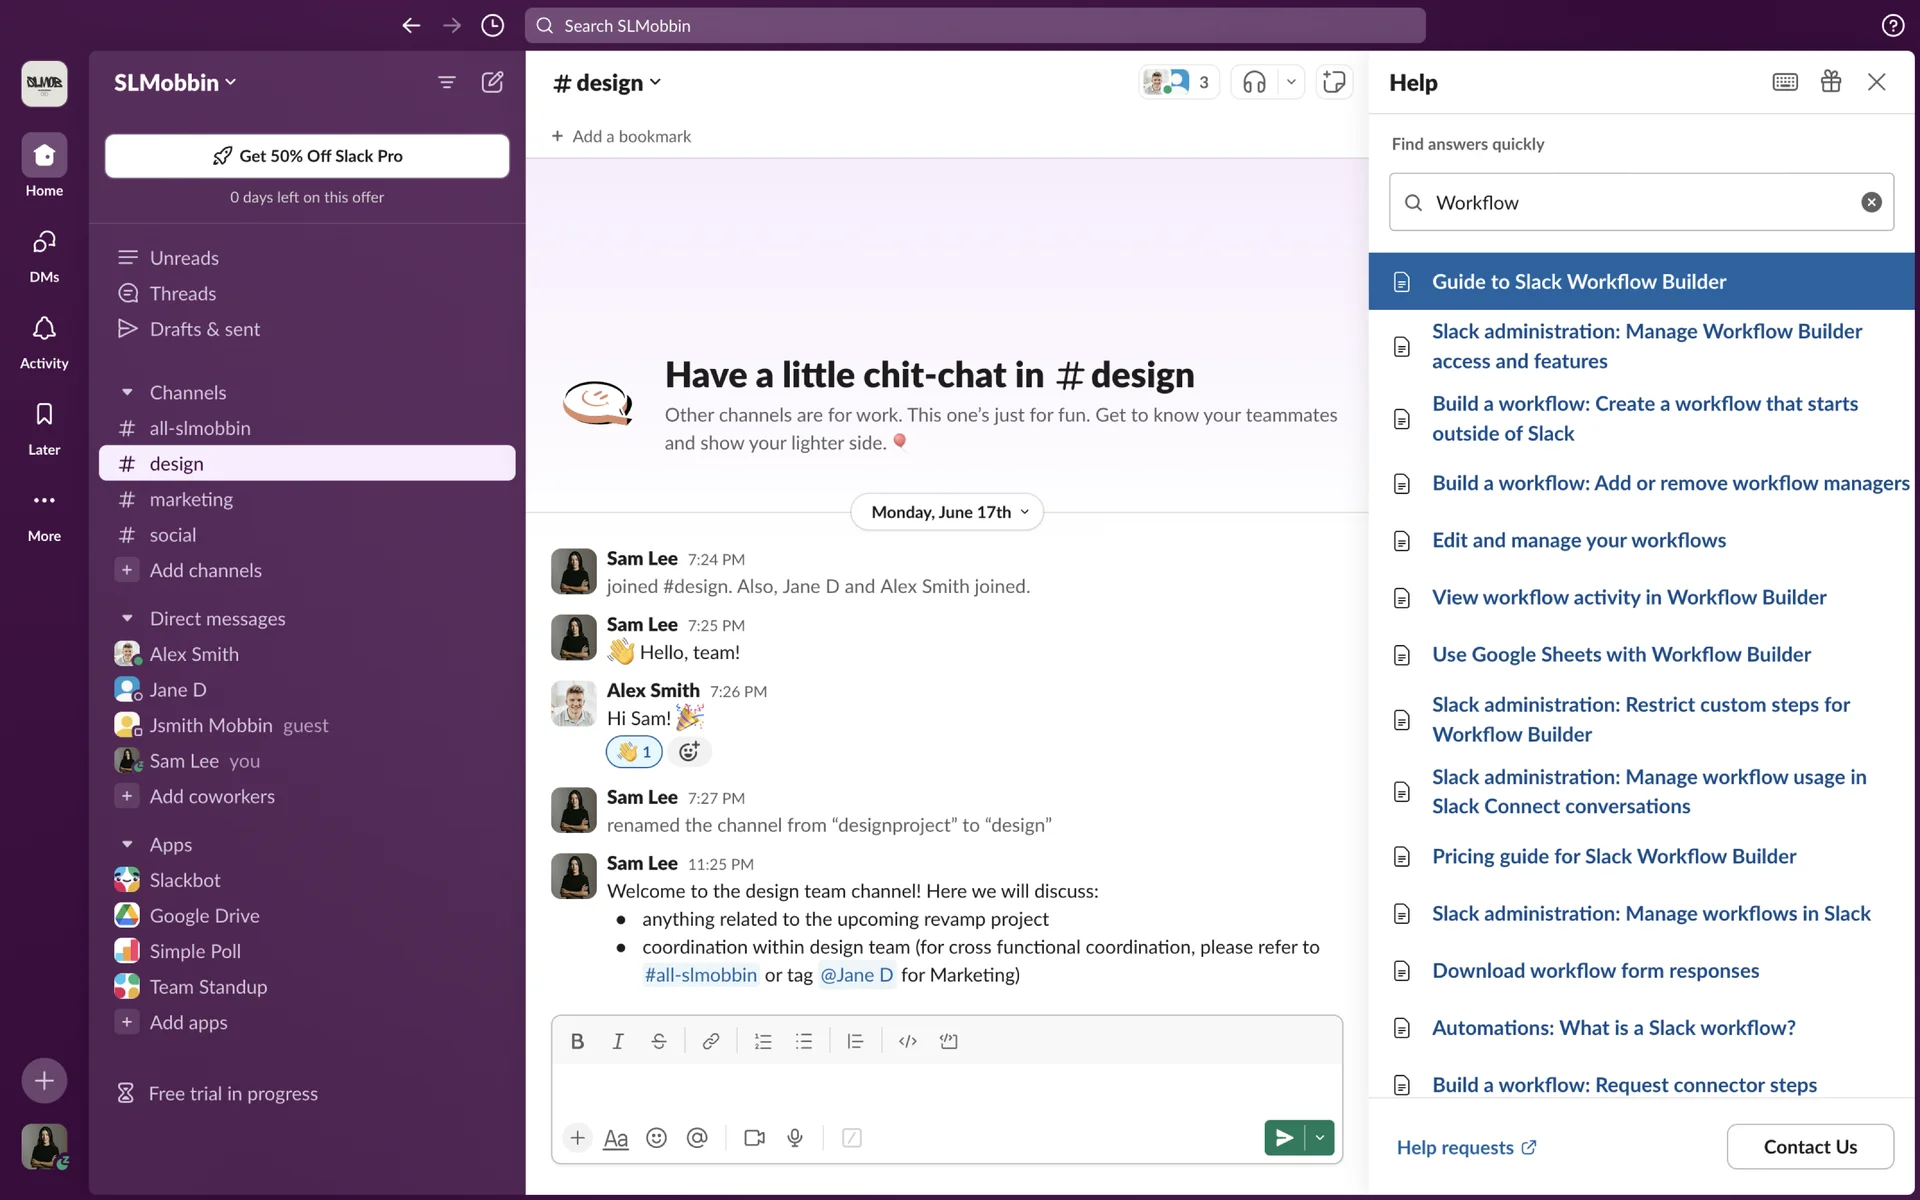This screenshot has width=1920, height=1200.
Task: Open the Pricing guide for Workflow Builder article
Action: [x=1613, y=857]
